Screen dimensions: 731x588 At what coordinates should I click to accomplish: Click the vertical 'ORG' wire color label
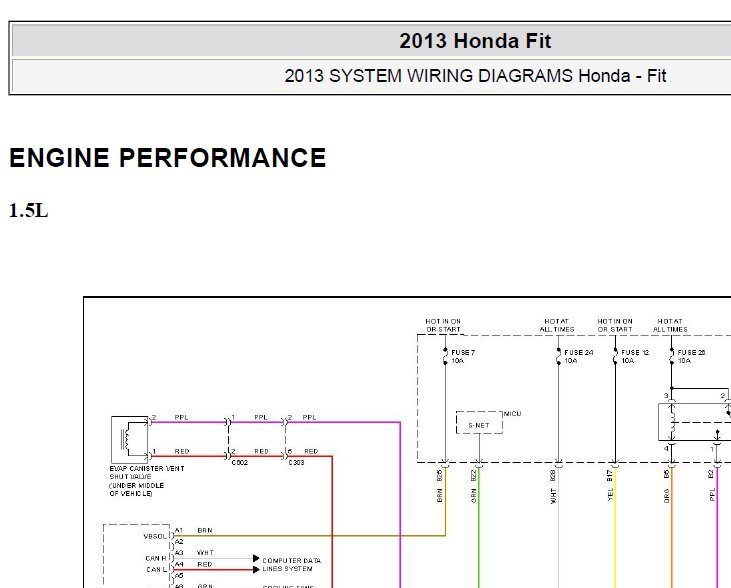point(667,495)
